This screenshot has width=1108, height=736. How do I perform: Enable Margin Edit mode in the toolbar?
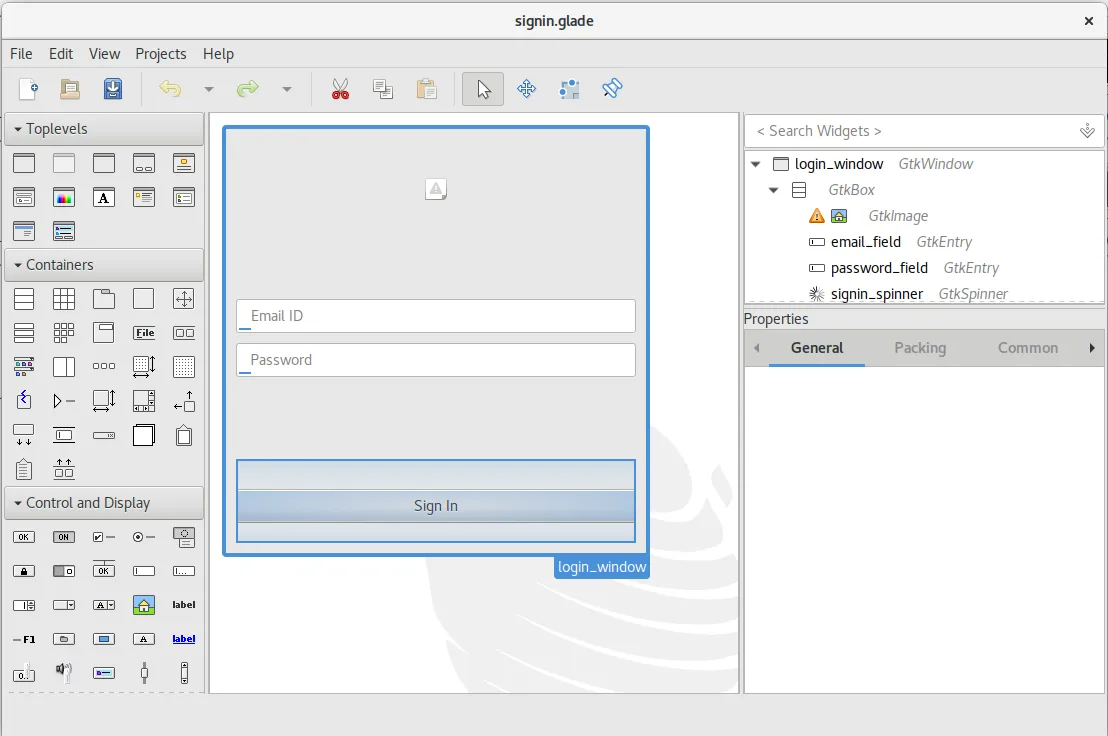pyautogui.click(x=570, y=89)
